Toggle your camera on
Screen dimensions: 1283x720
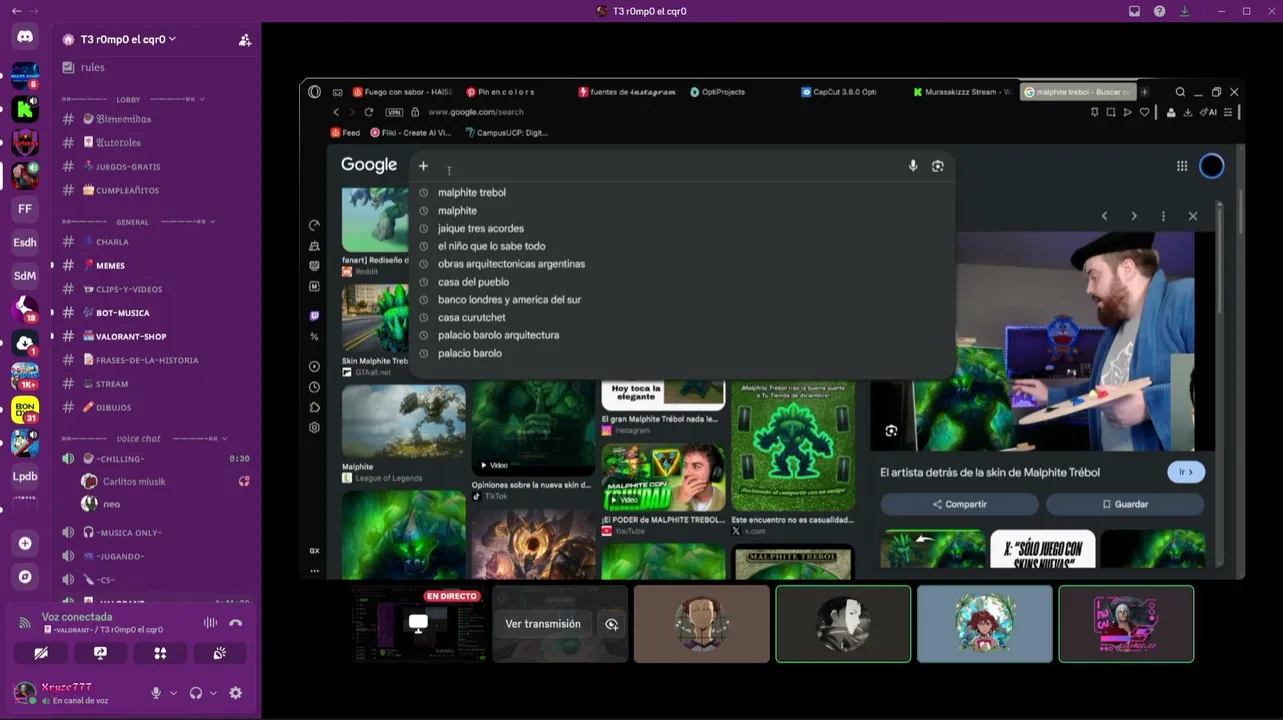(x=41, y=653)
